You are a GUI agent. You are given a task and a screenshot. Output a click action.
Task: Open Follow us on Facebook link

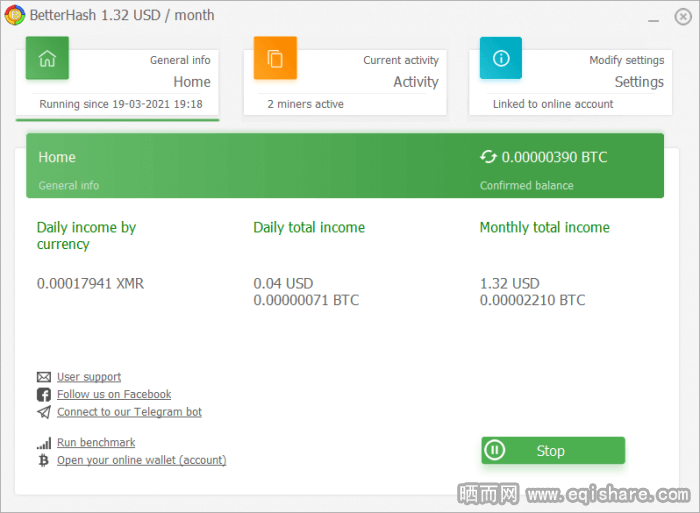pos(114,395)
